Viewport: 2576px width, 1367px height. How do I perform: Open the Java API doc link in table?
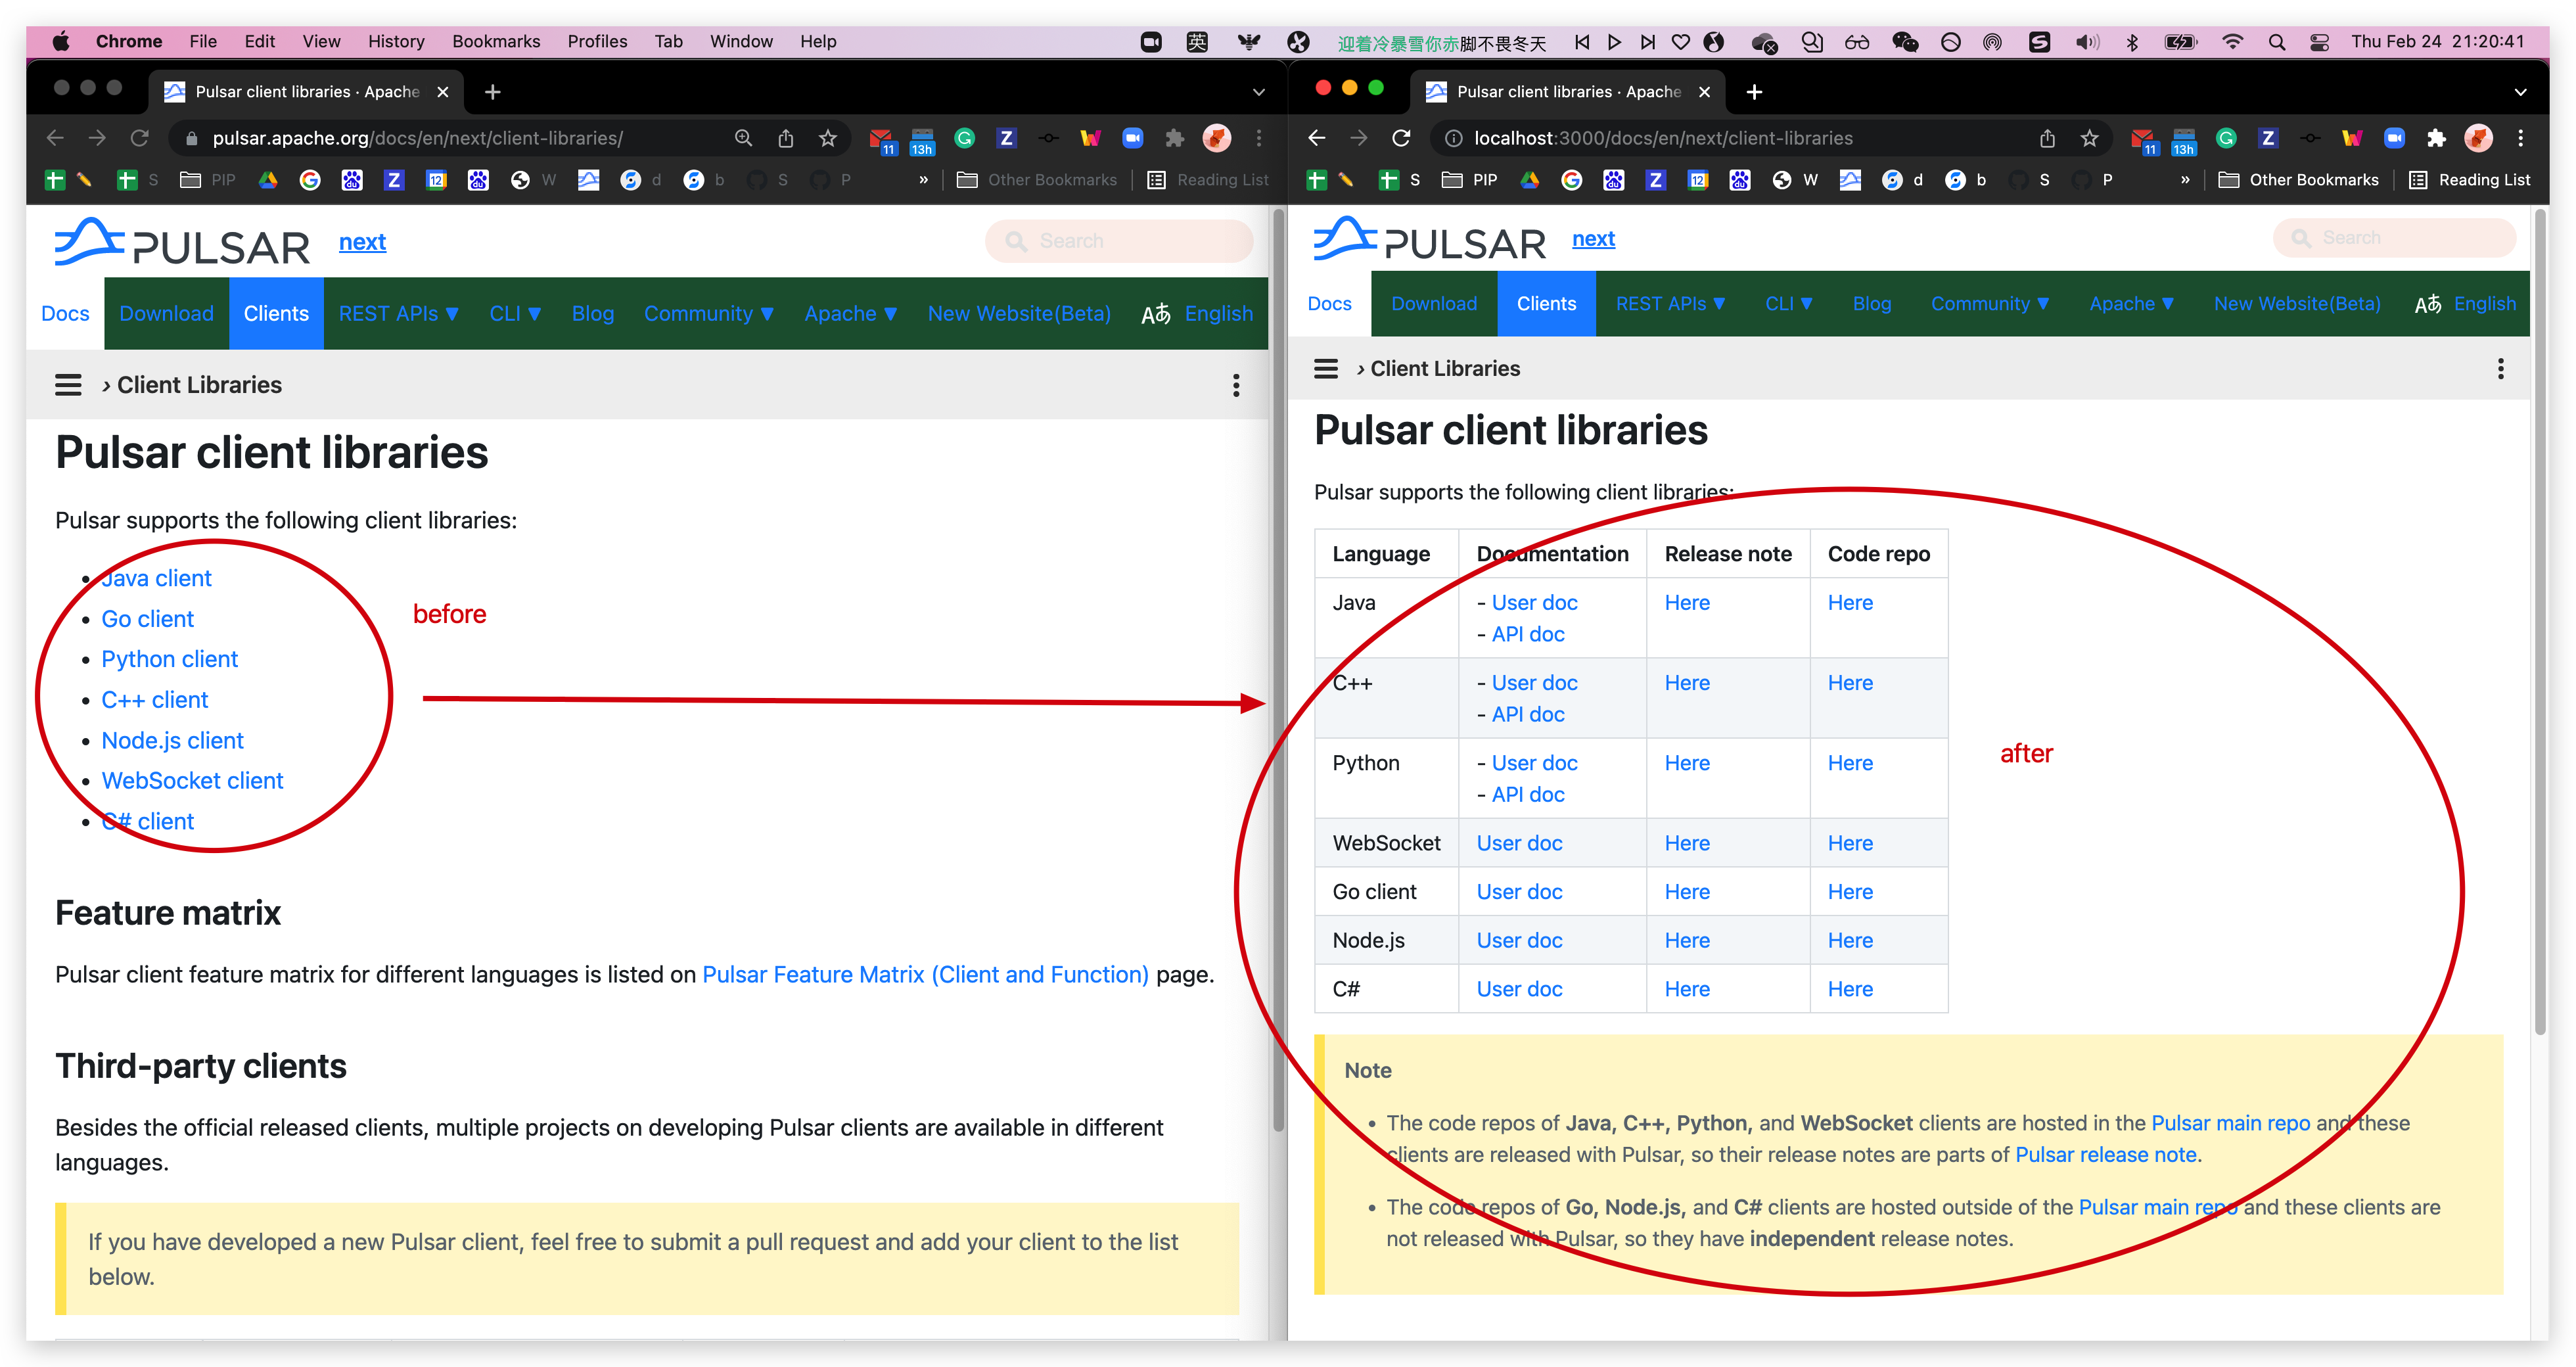pyautogui.click(x=1527, y=634)
